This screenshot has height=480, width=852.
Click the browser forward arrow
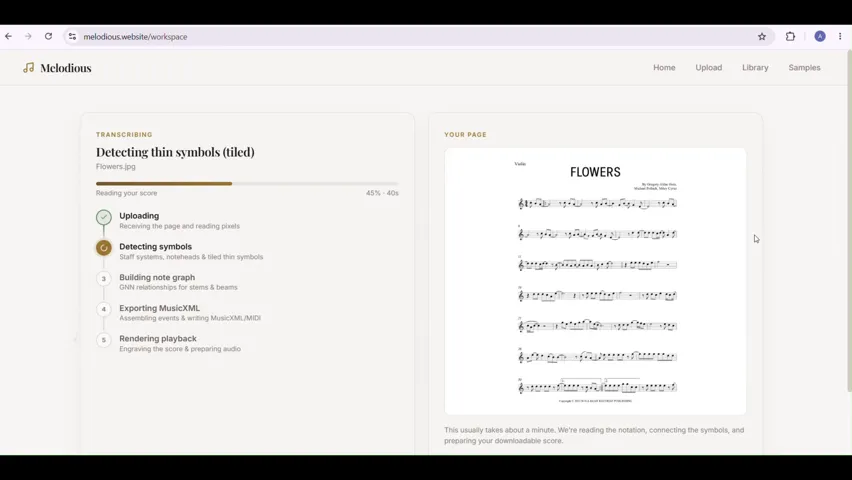(28, 36)
